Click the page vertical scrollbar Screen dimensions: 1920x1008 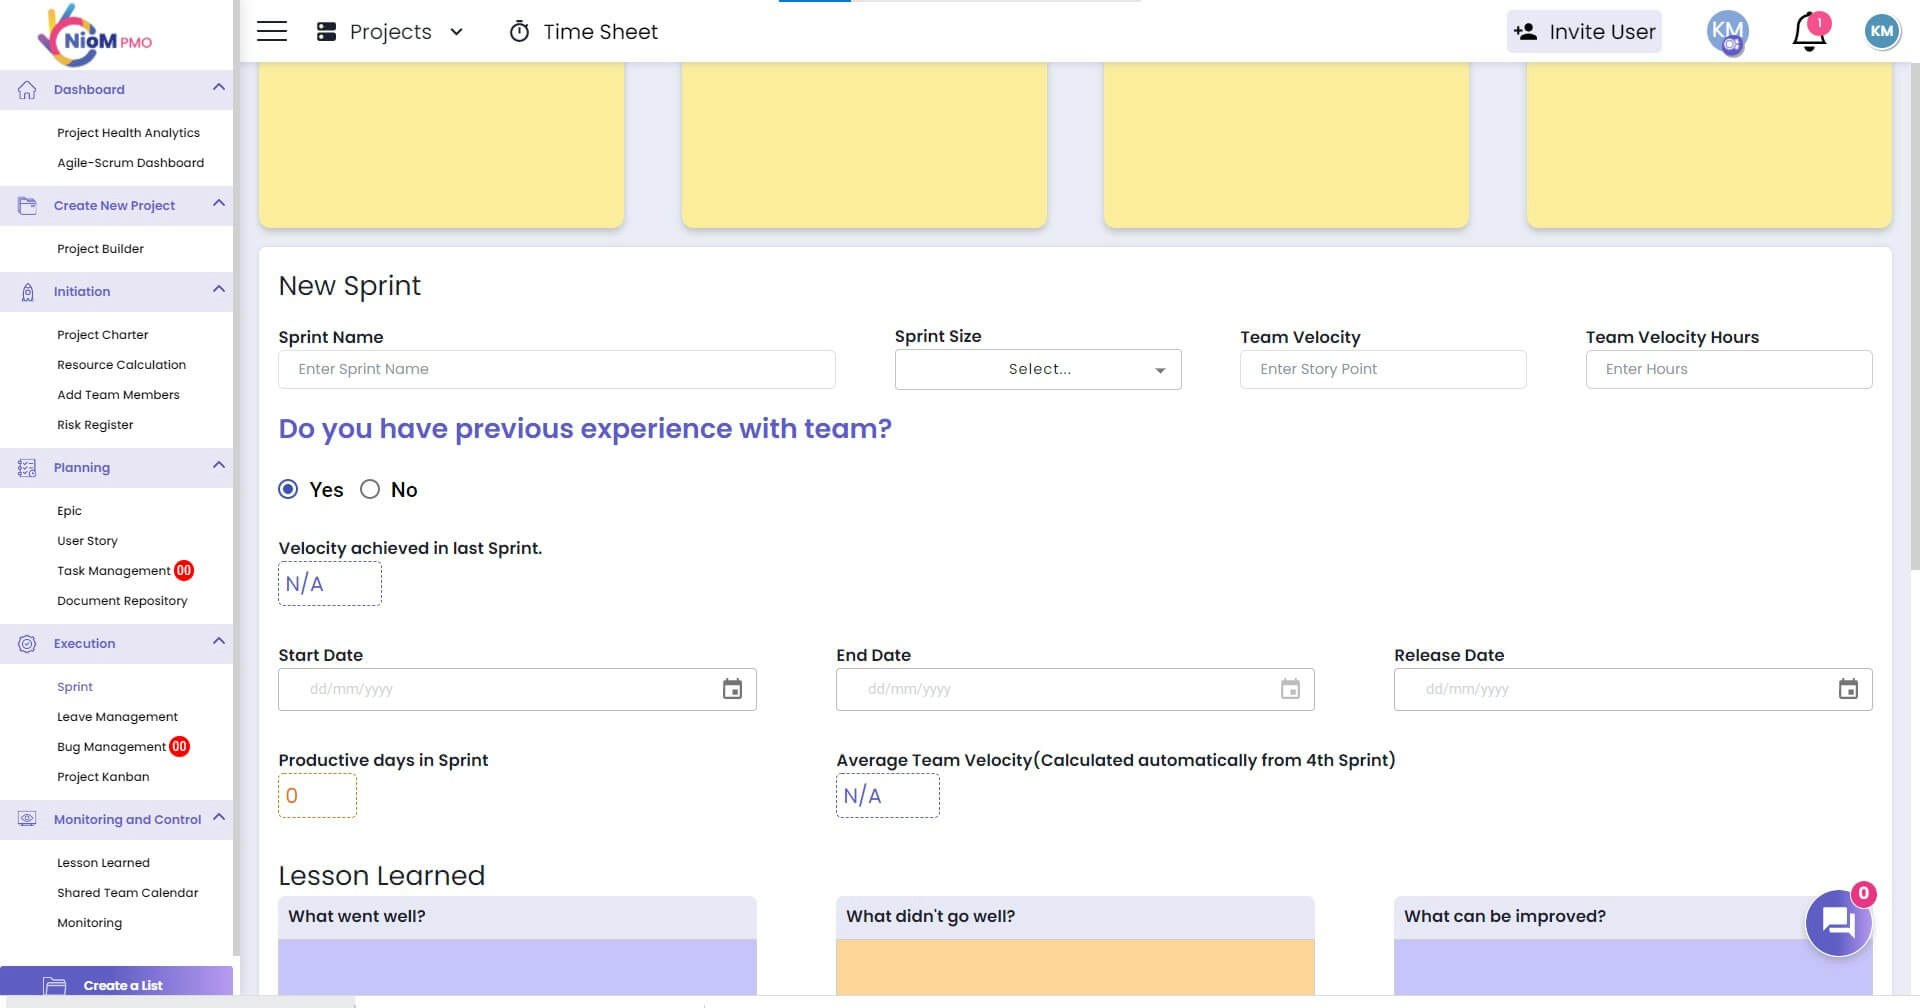coord(1914,315)
